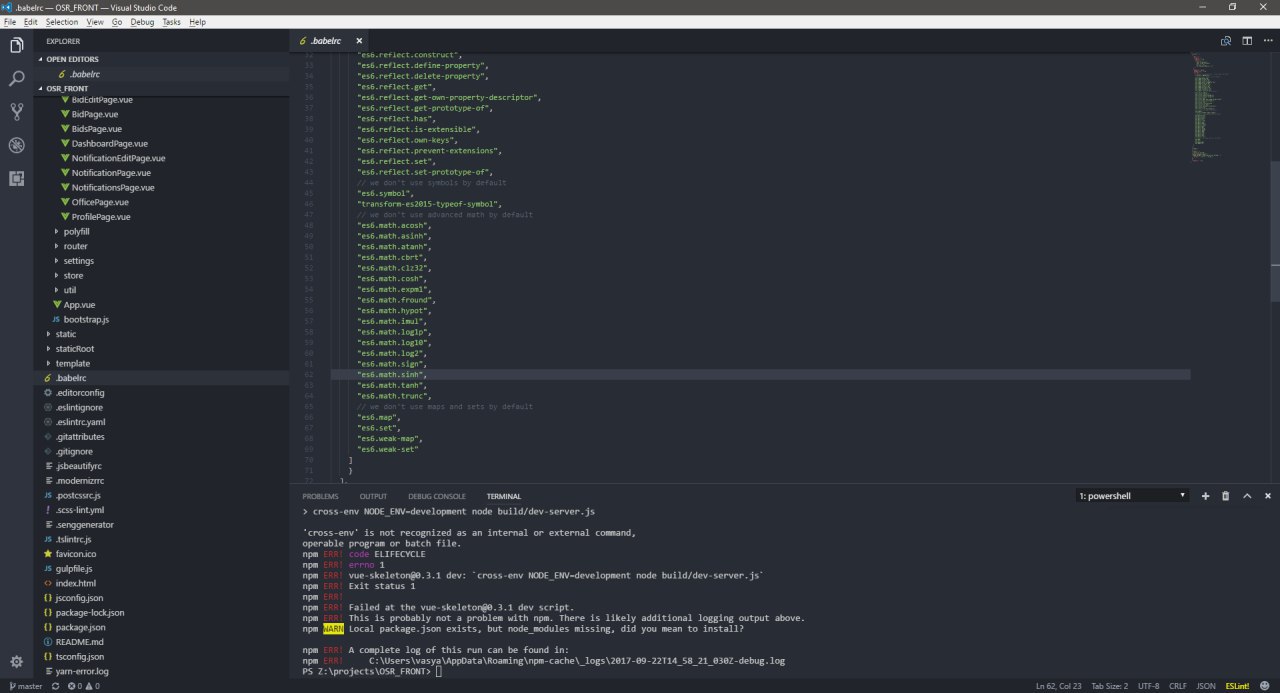Click the code minimap

(x=1212, y=105)
